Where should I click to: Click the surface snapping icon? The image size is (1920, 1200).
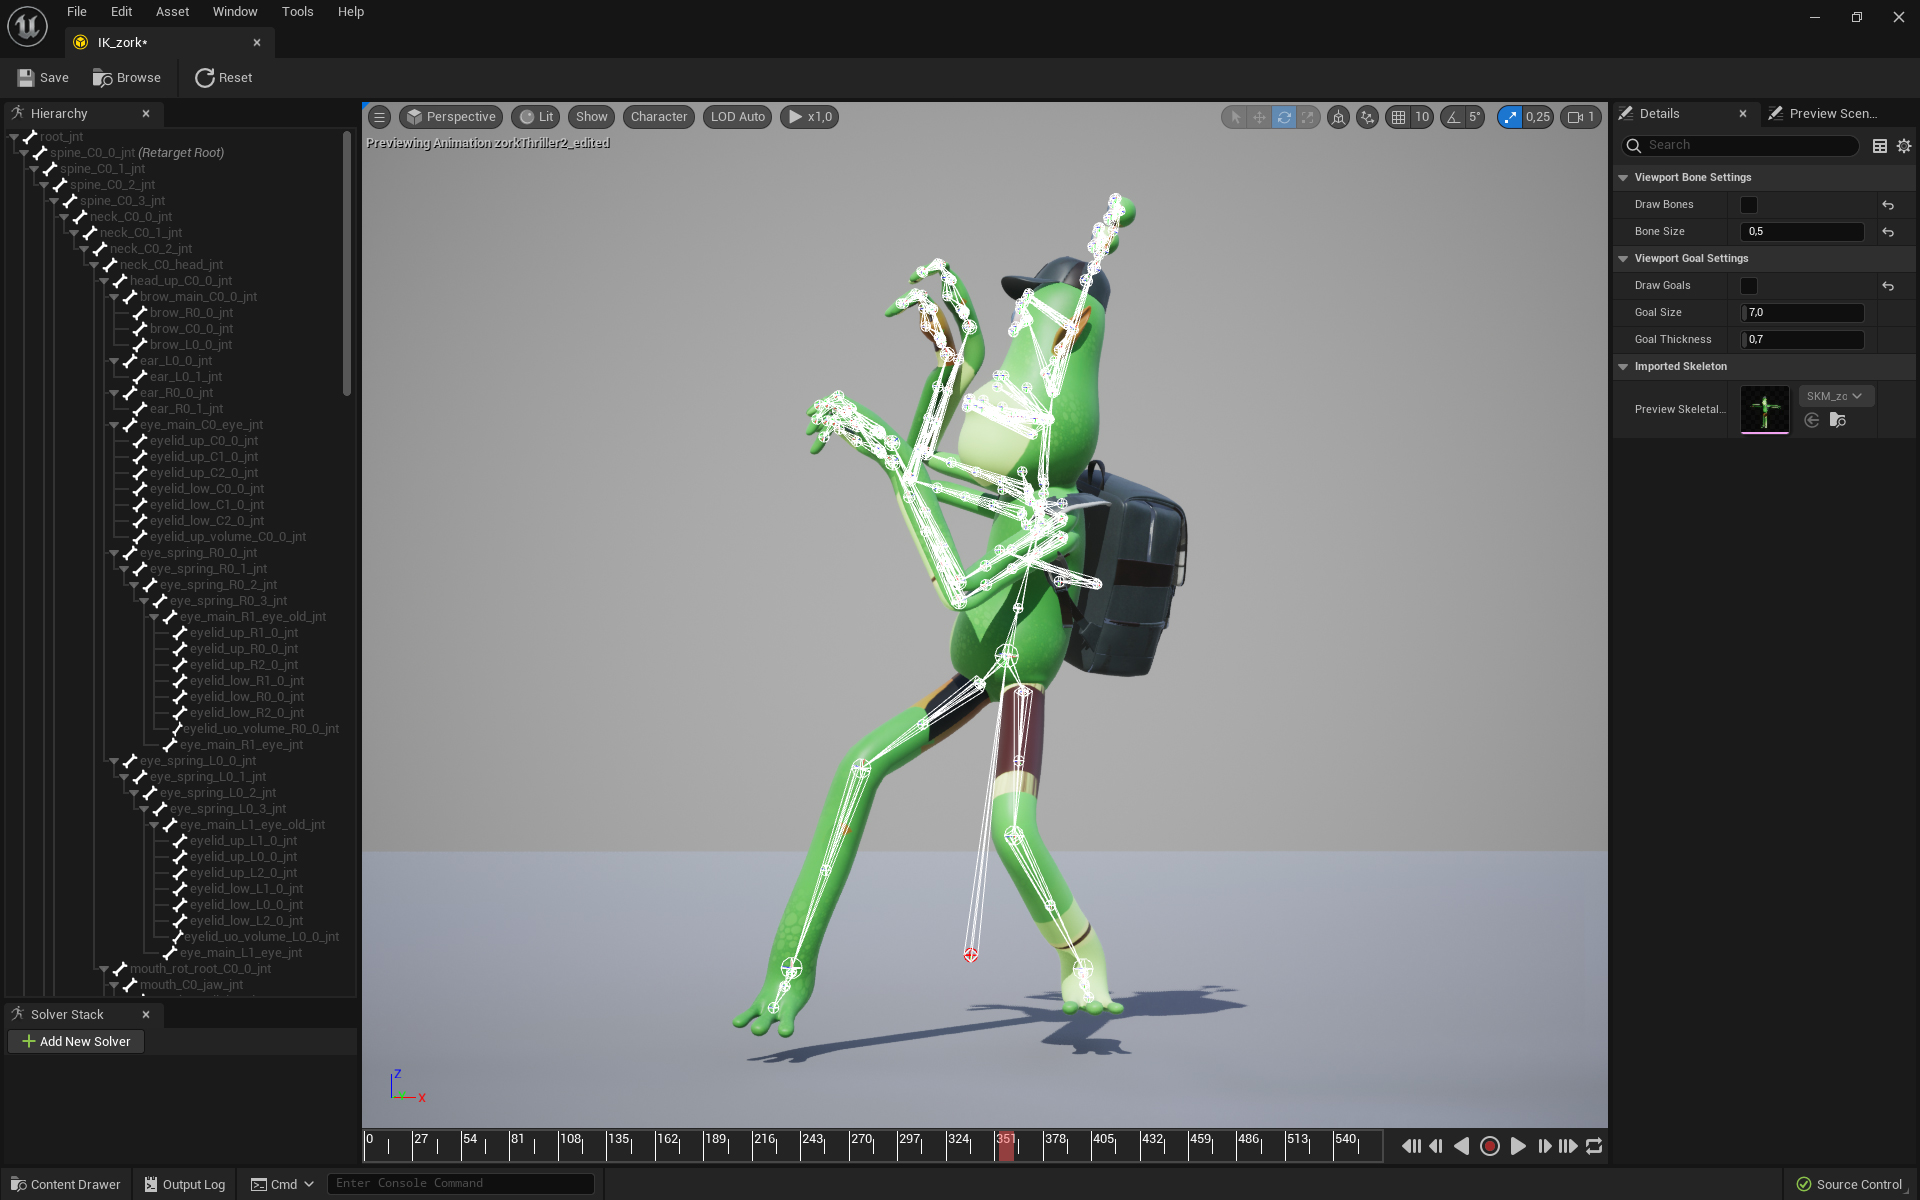[x=1367, y=117]
